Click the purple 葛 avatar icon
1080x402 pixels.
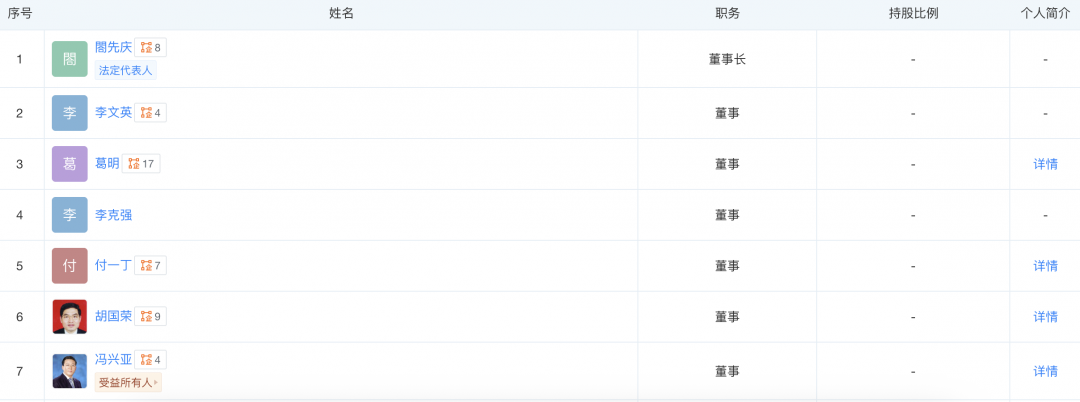70,164
